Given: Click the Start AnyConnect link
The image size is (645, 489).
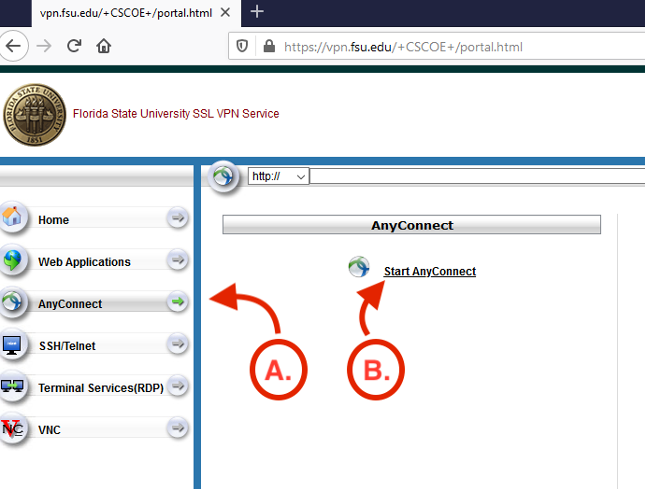Looking at the screenshot, I should click(430, 271).
